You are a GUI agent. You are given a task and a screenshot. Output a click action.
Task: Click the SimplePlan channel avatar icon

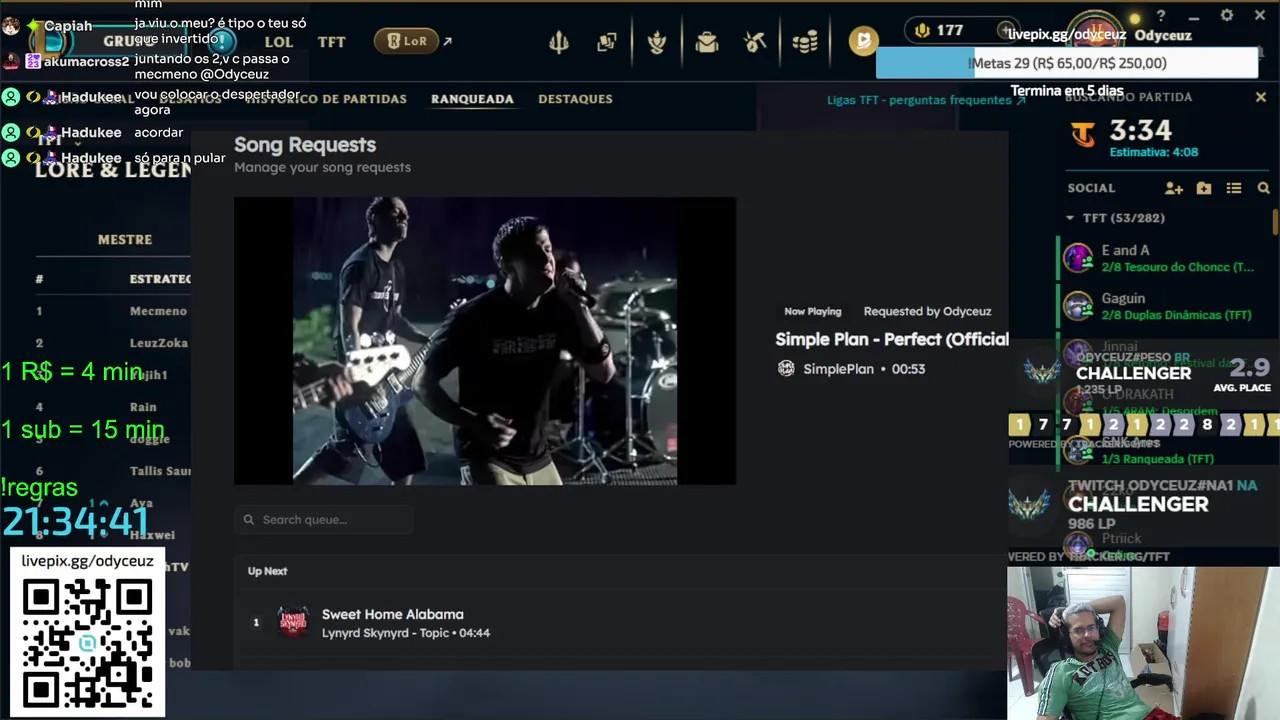786,369
